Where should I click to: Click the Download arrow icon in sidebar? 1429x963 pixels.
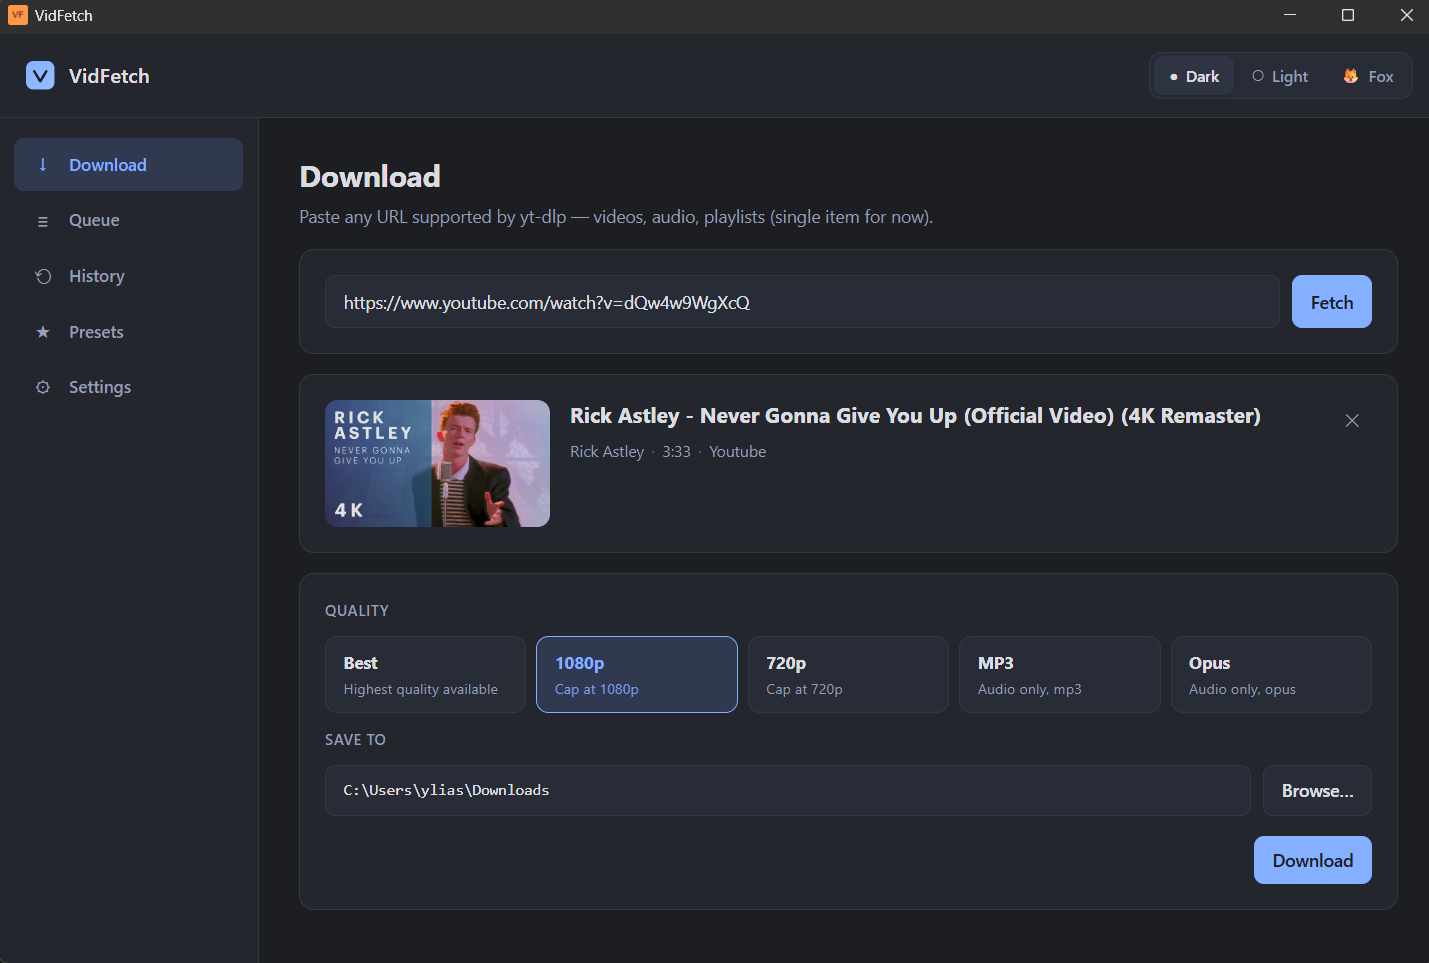pos(43,165)
